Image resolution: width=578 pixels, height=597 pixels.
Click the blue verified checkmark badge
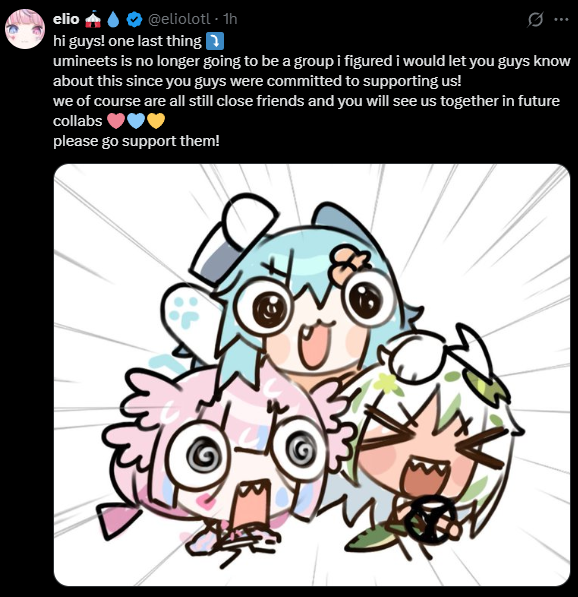pos(134,19)
